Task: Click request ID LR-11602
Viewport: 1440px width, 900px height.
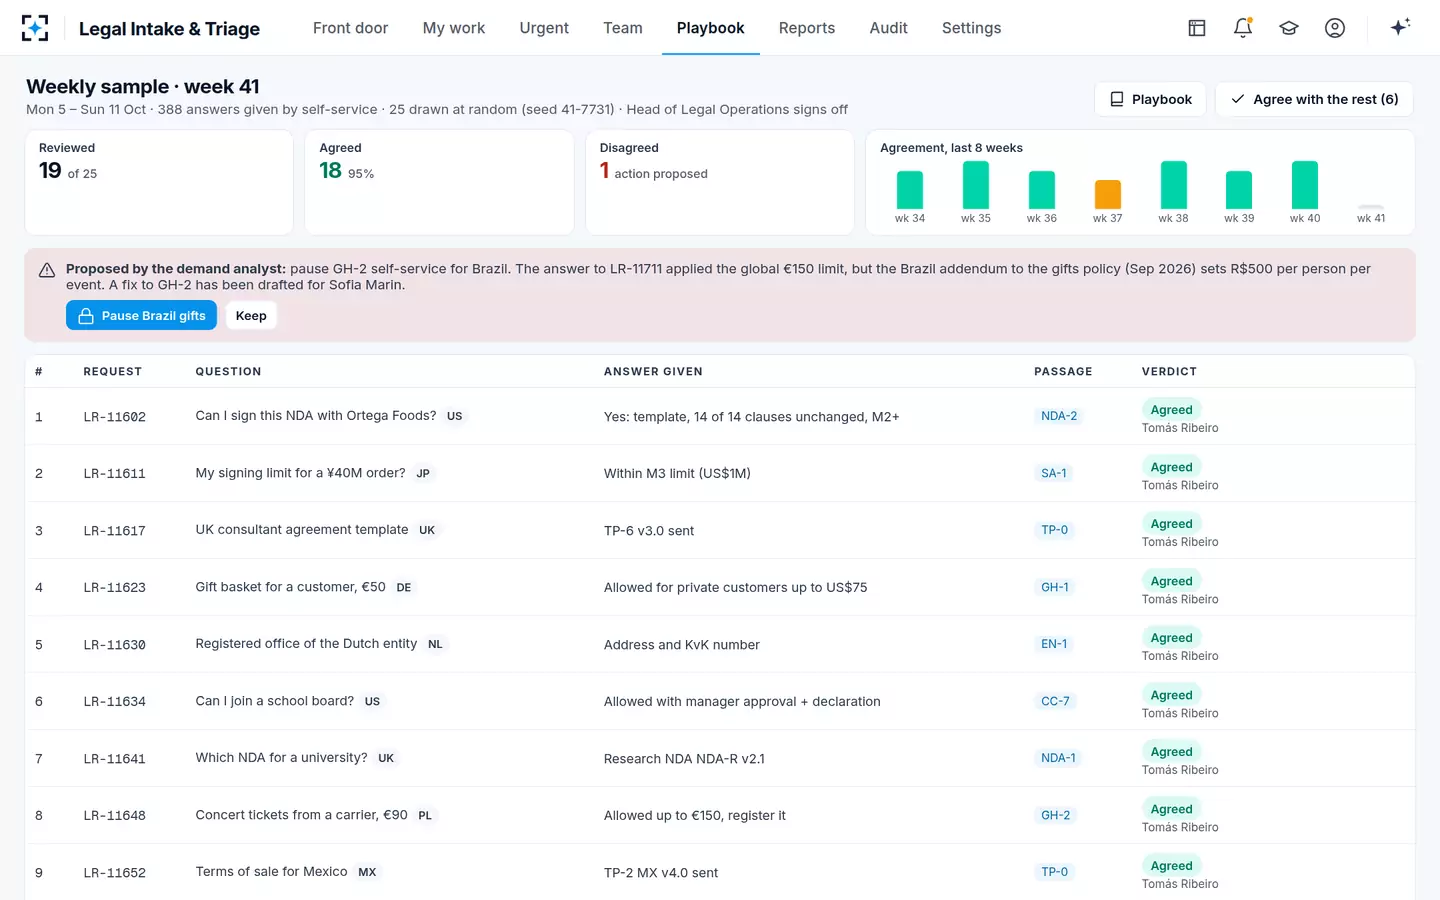Action: coord(115,417)
